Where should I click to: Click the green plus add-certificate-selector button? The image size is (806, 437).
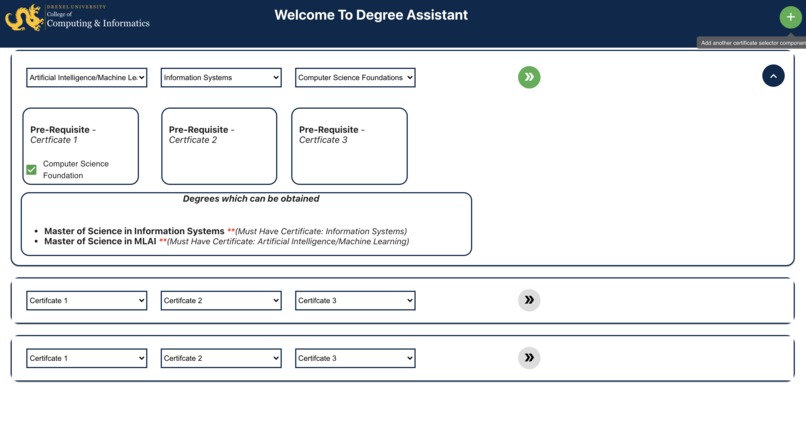(790, 17)
